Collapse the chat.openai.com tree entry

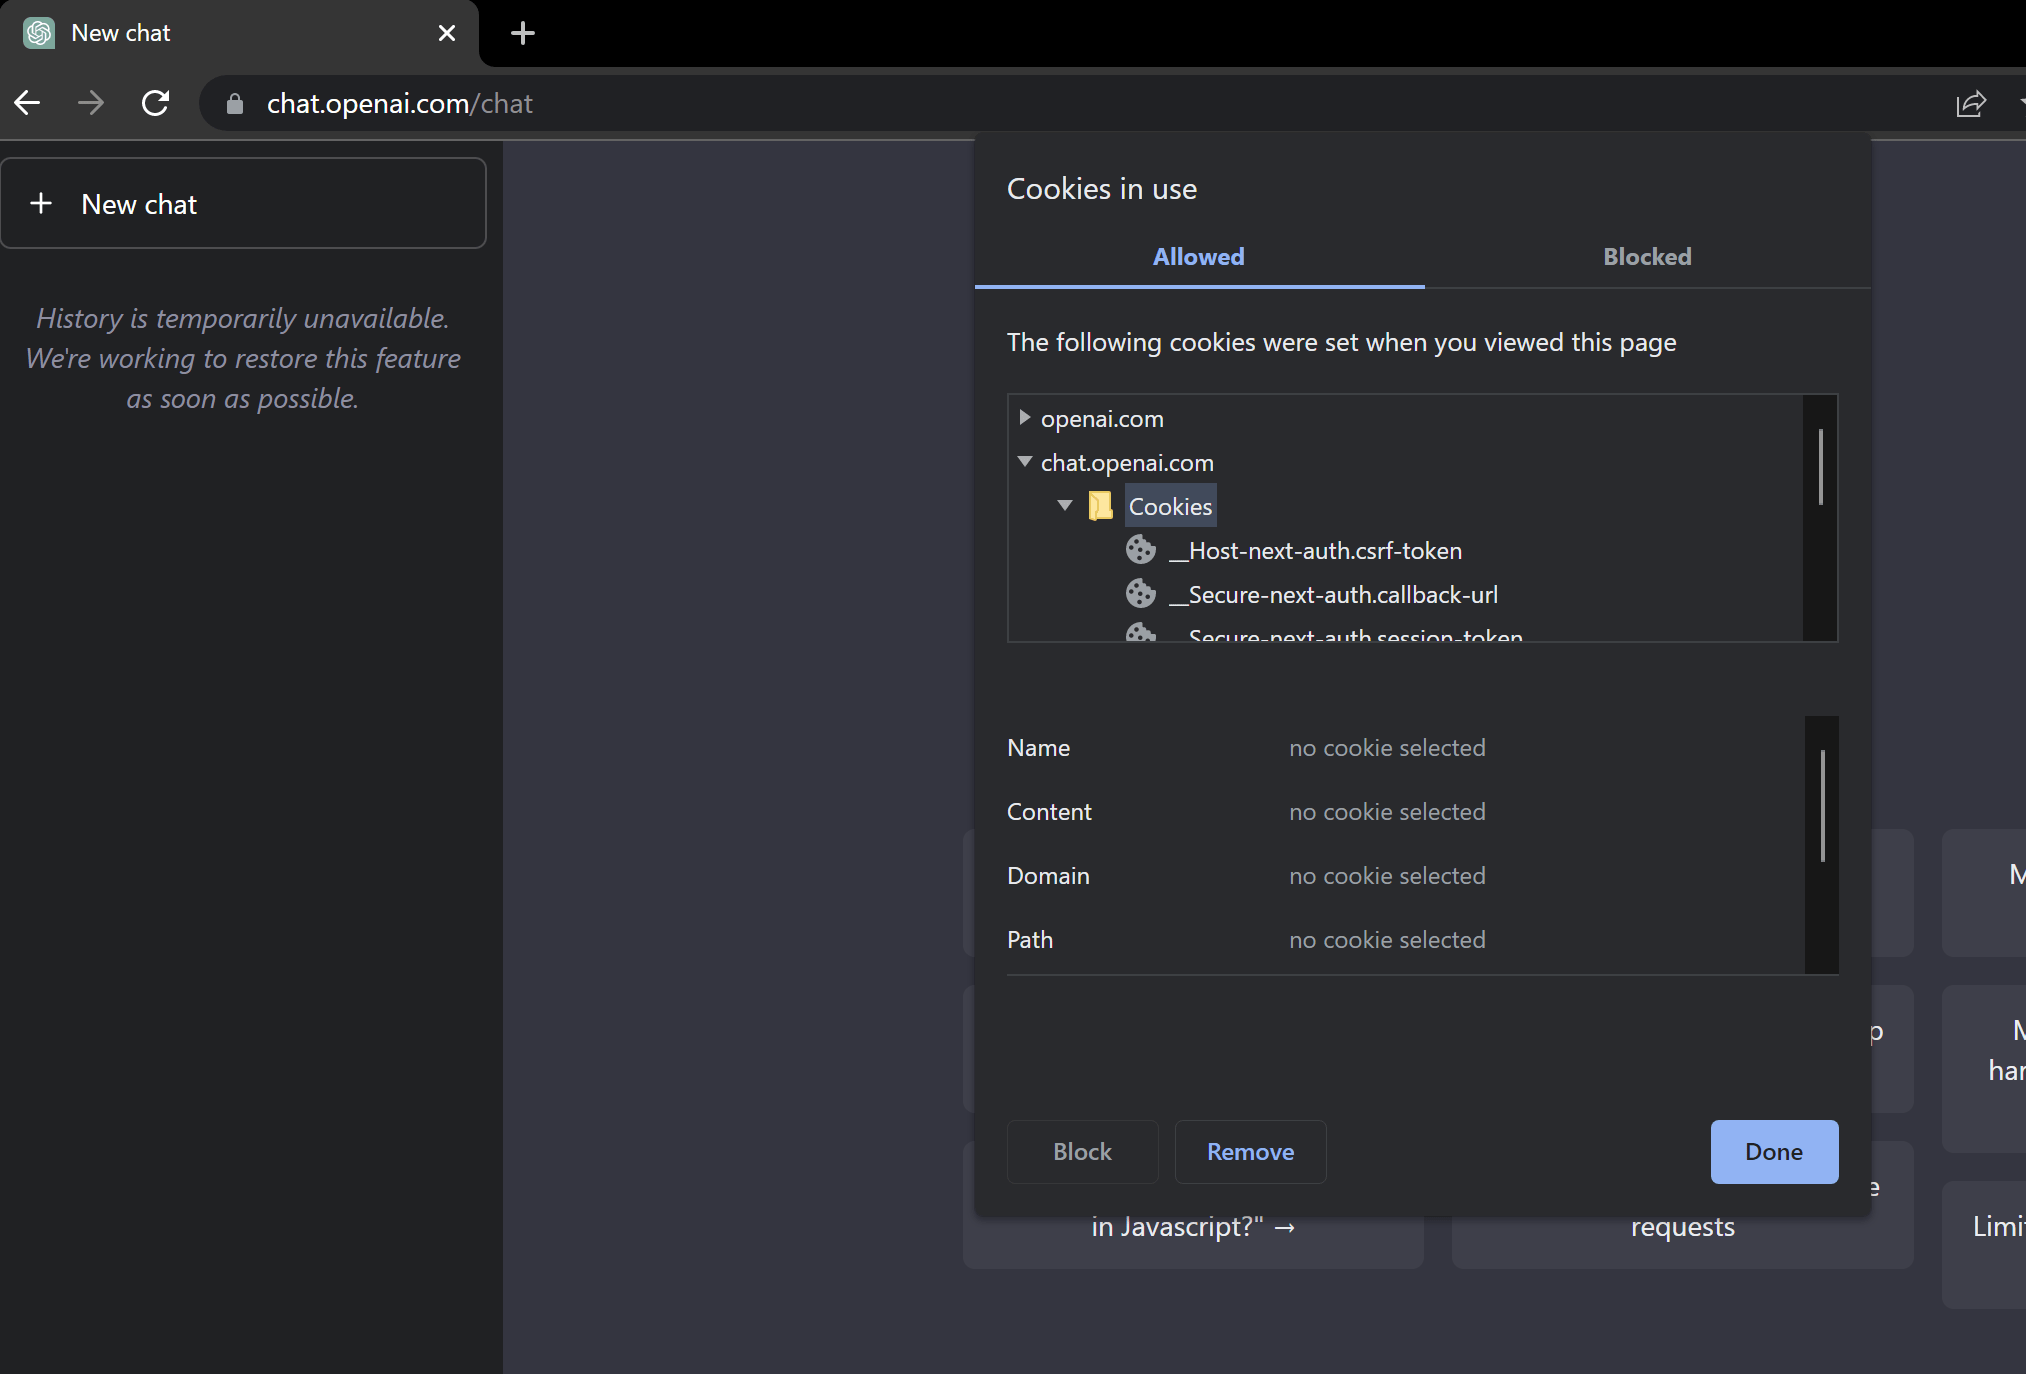[1025, 461]
